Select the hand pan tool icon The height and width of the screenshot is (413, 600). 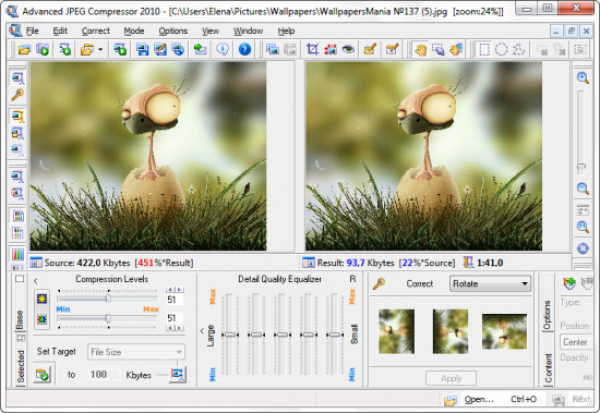tap(420, 49)
